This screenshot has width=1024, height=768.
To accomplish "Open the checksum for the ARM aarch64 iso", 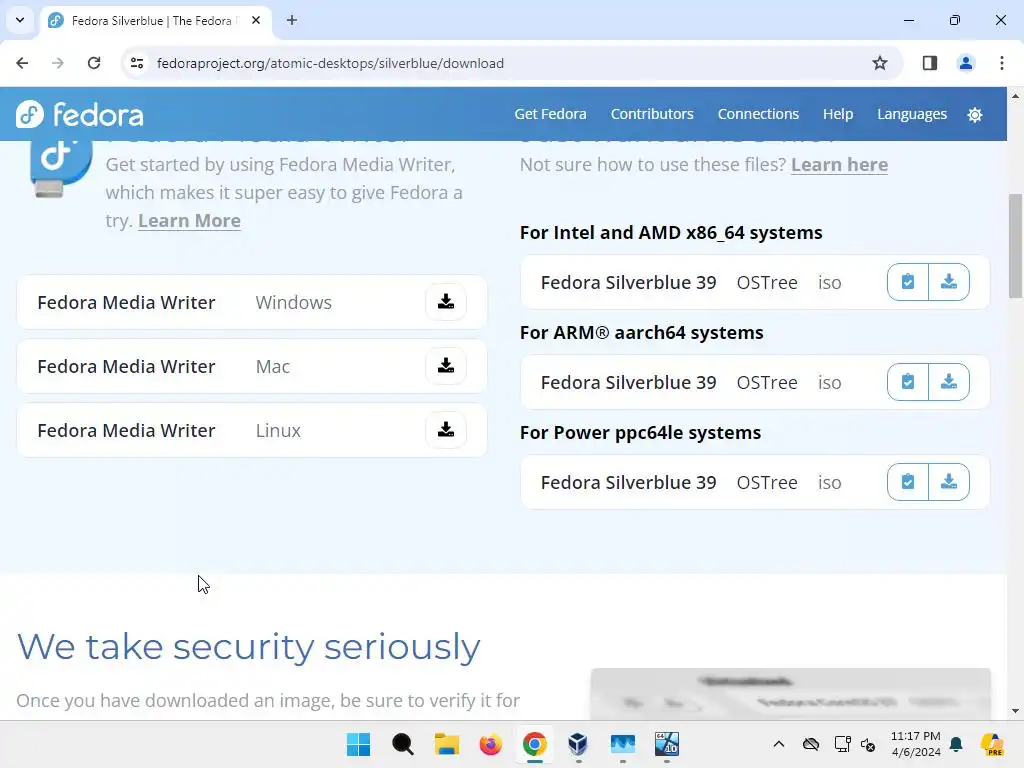I will click(908, 382).
